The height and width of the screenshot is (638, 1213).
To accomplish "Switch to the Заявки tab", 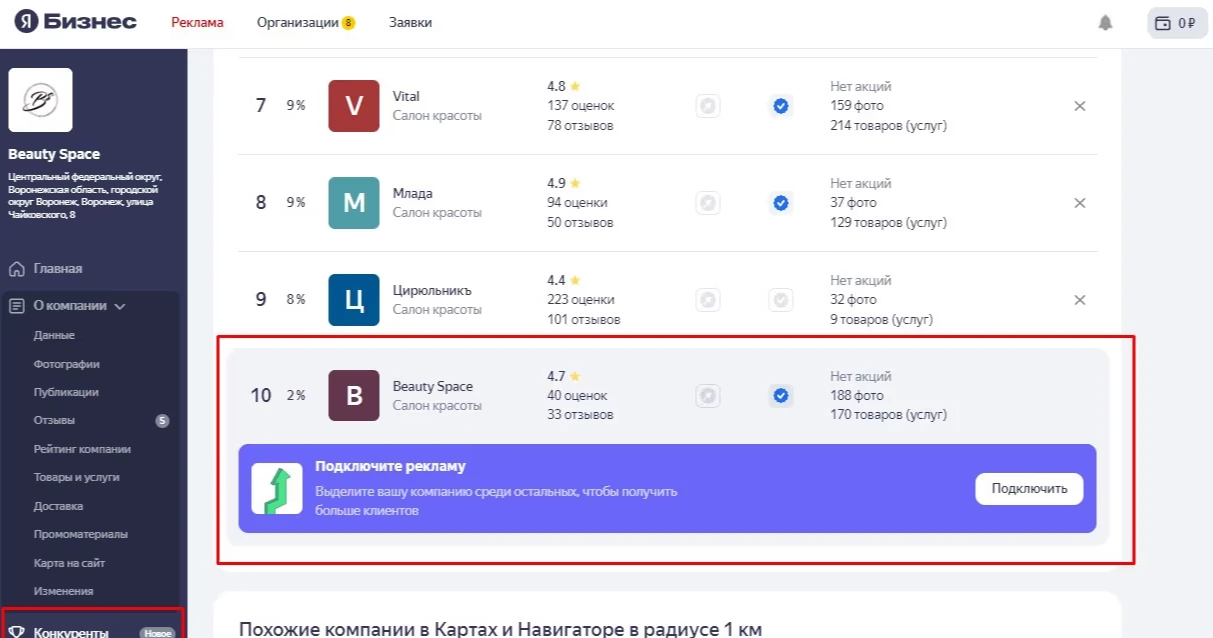I will pos(411,22).
